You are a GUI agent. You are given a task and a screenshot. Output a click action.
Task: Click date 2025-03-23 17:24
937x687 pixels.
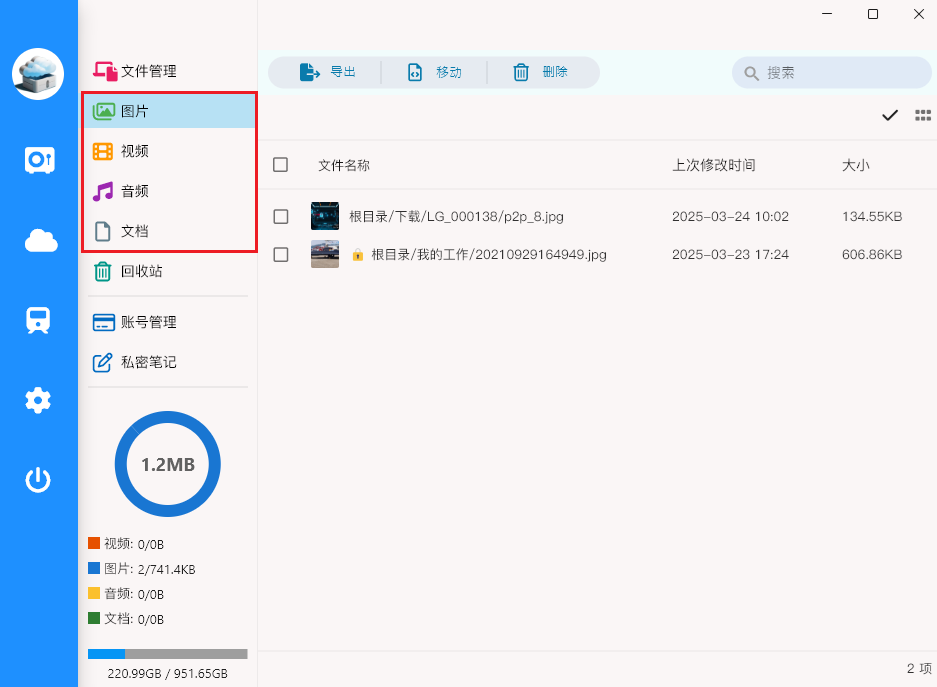pos(730,254)
